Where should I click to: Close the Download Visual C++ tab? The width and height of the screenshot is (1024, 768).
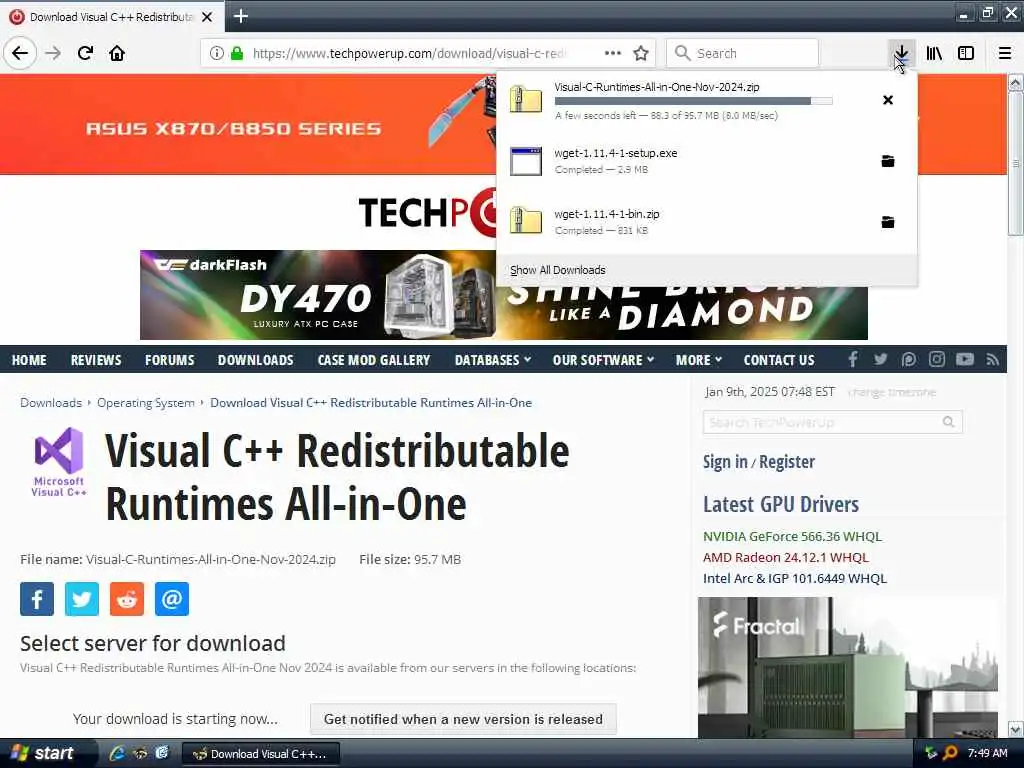click(x=207, y=17)
